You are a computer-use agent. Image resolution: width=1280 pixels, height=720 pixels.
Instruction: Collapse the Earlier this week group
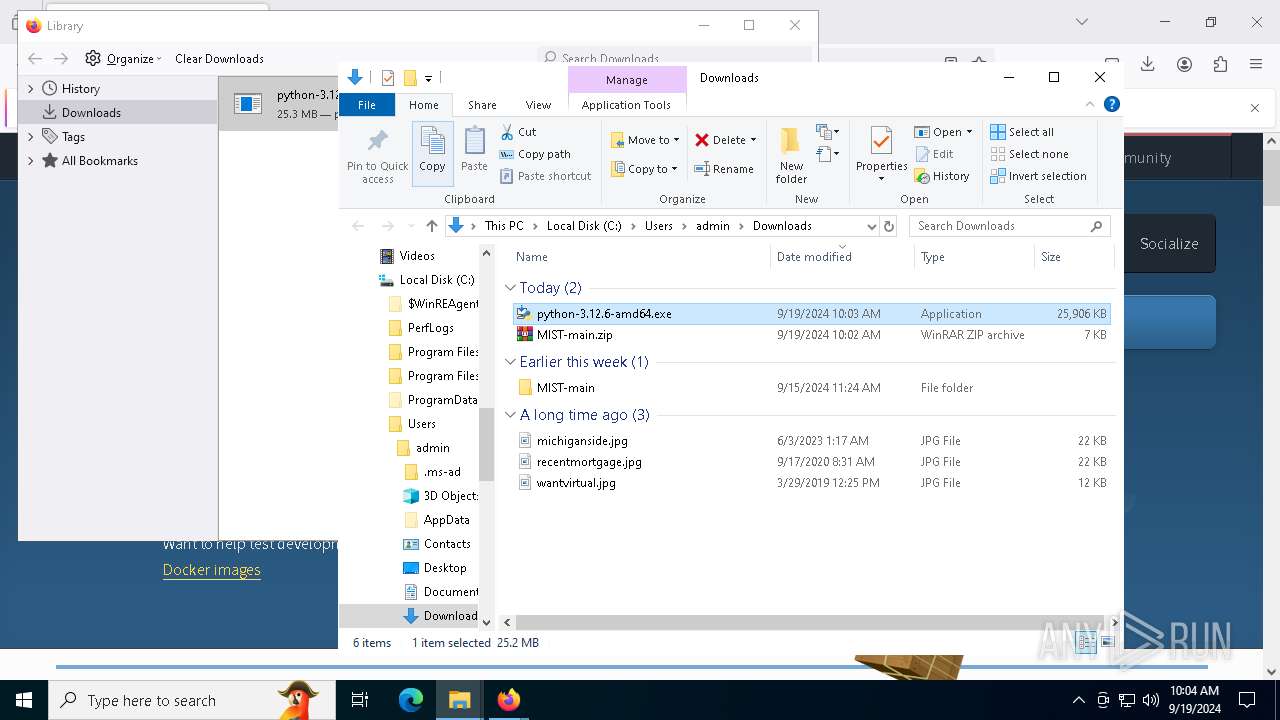(x=511, y=362)
